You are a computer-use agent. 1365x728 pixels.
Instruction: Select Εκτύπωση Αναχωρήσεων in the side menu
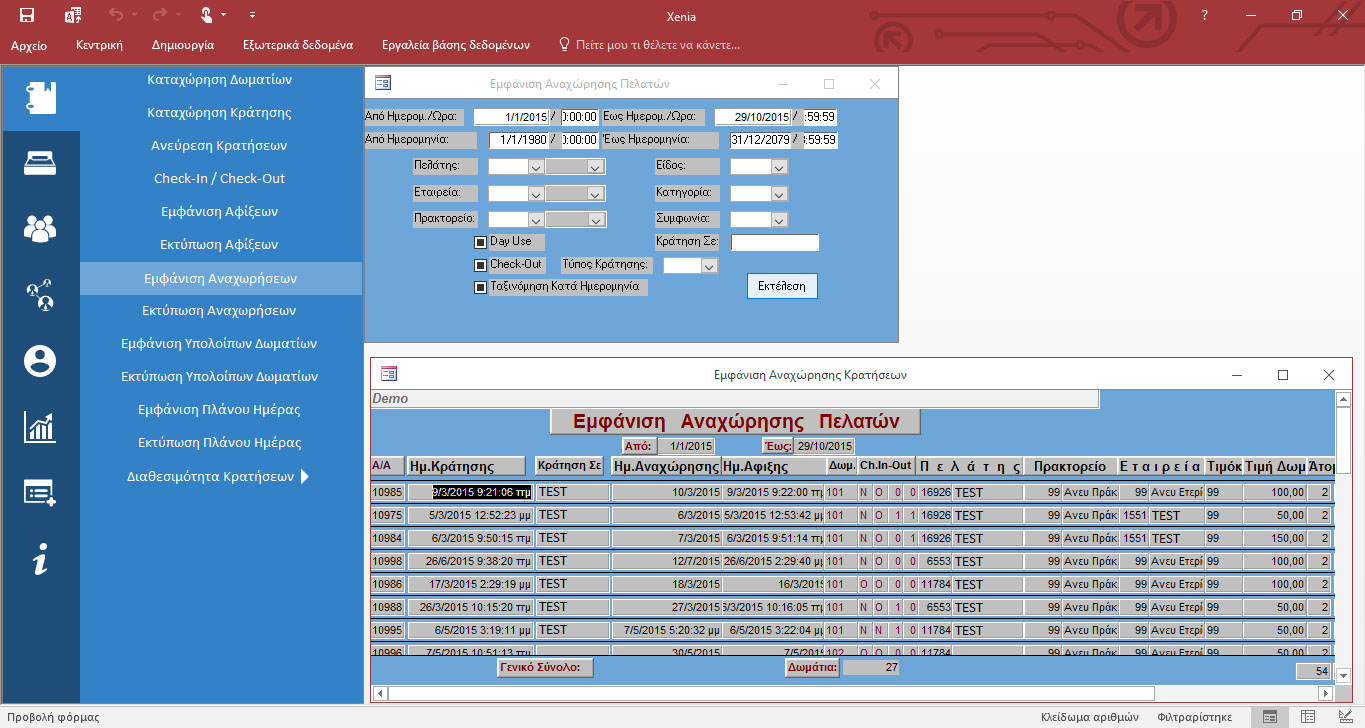(219, 310)
